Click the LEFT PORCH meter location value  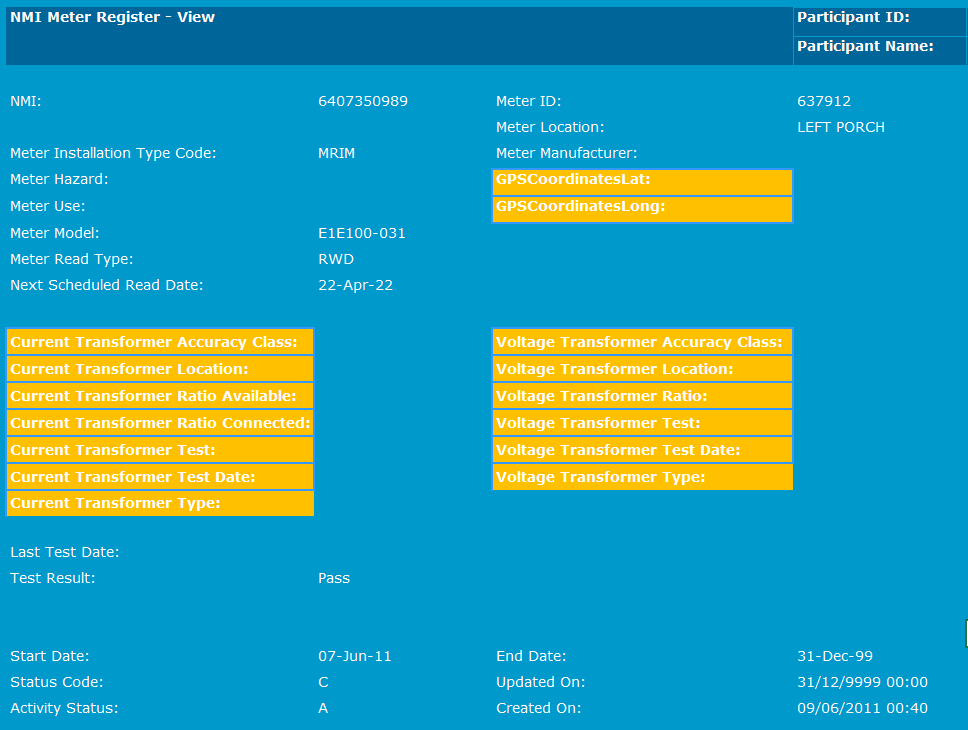(840, 127)
